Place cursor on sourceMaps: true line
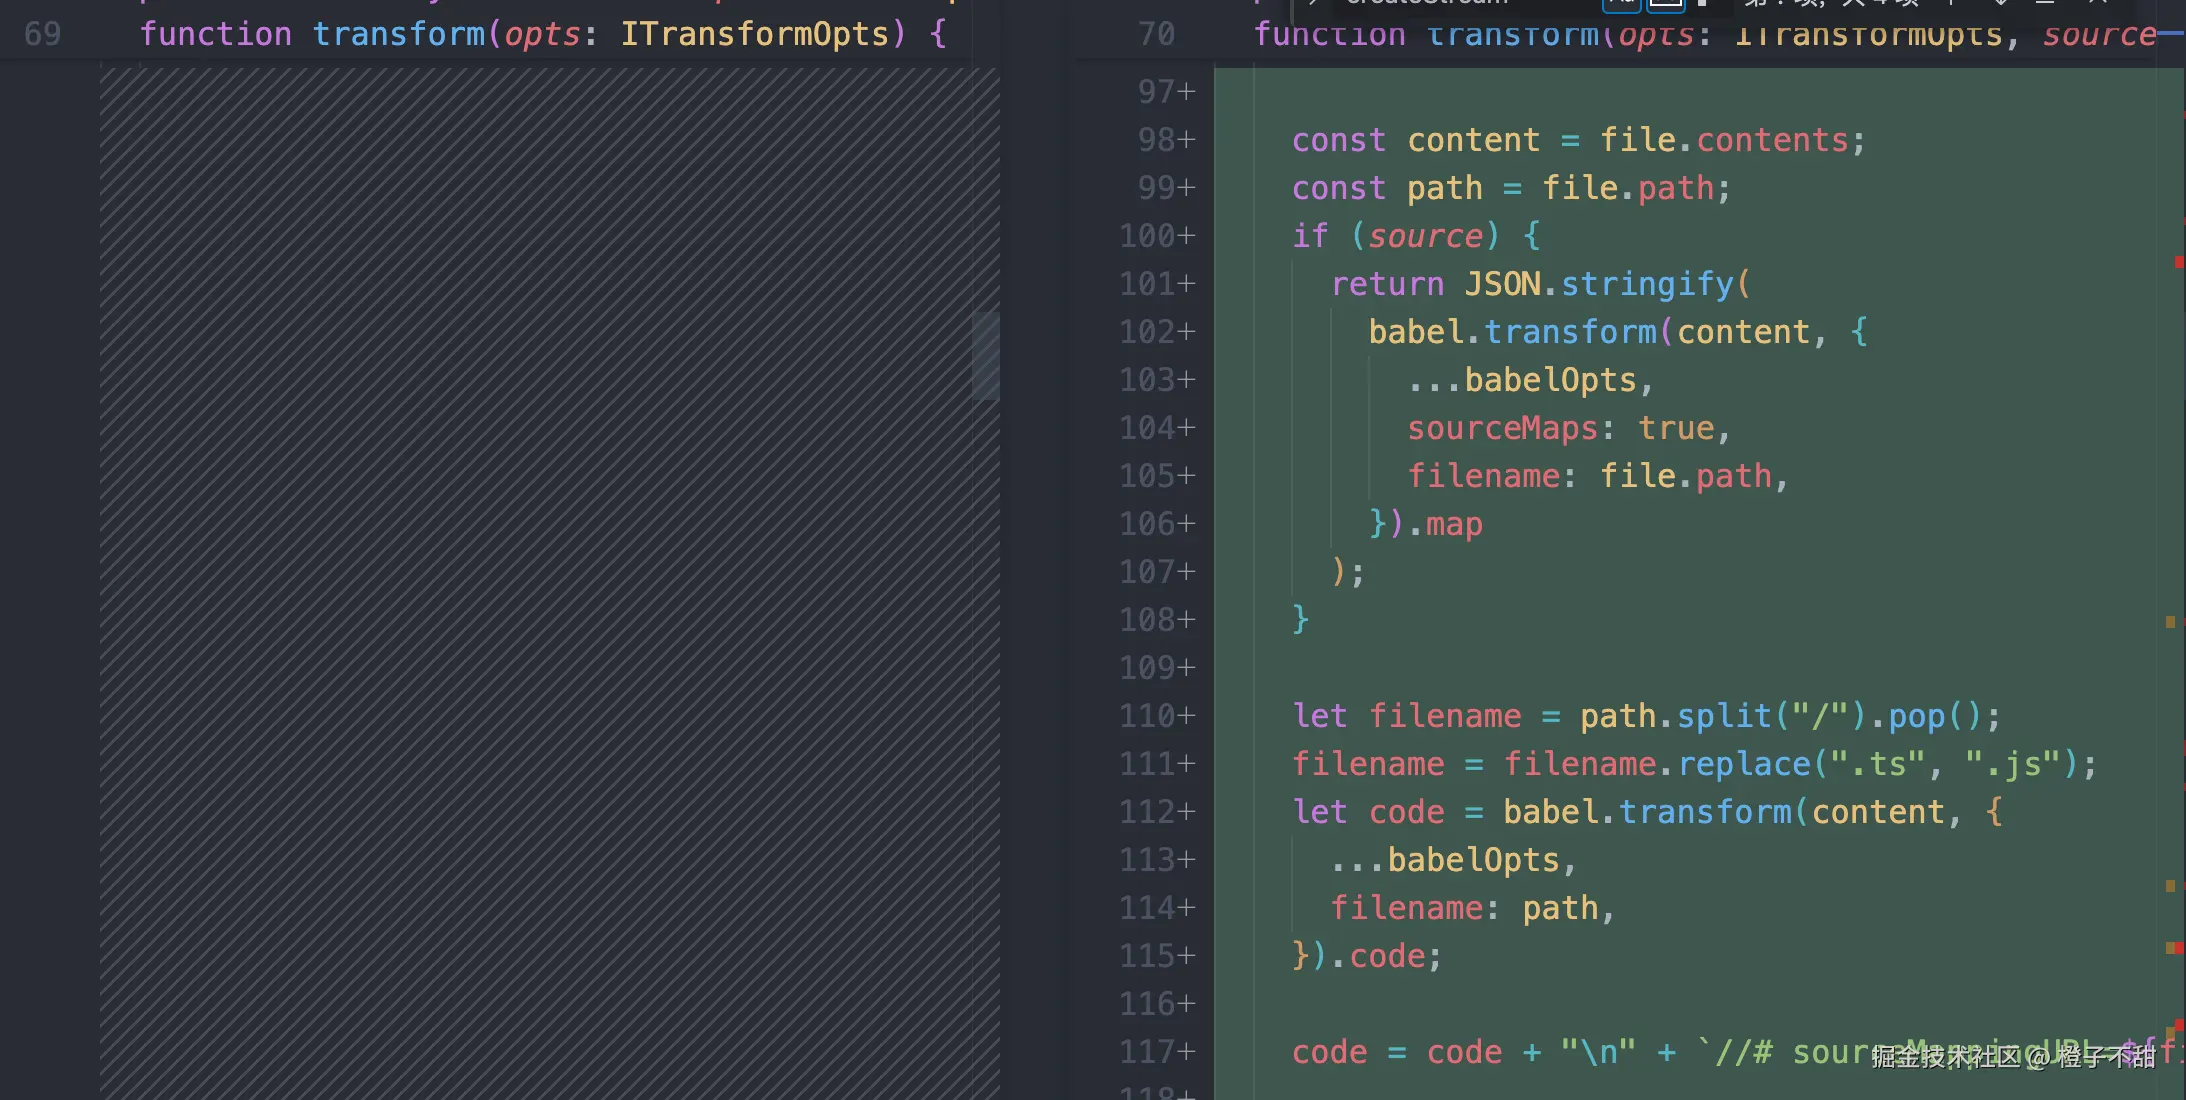This screenshot has width=2186, height=1100. click(1567, 428)
